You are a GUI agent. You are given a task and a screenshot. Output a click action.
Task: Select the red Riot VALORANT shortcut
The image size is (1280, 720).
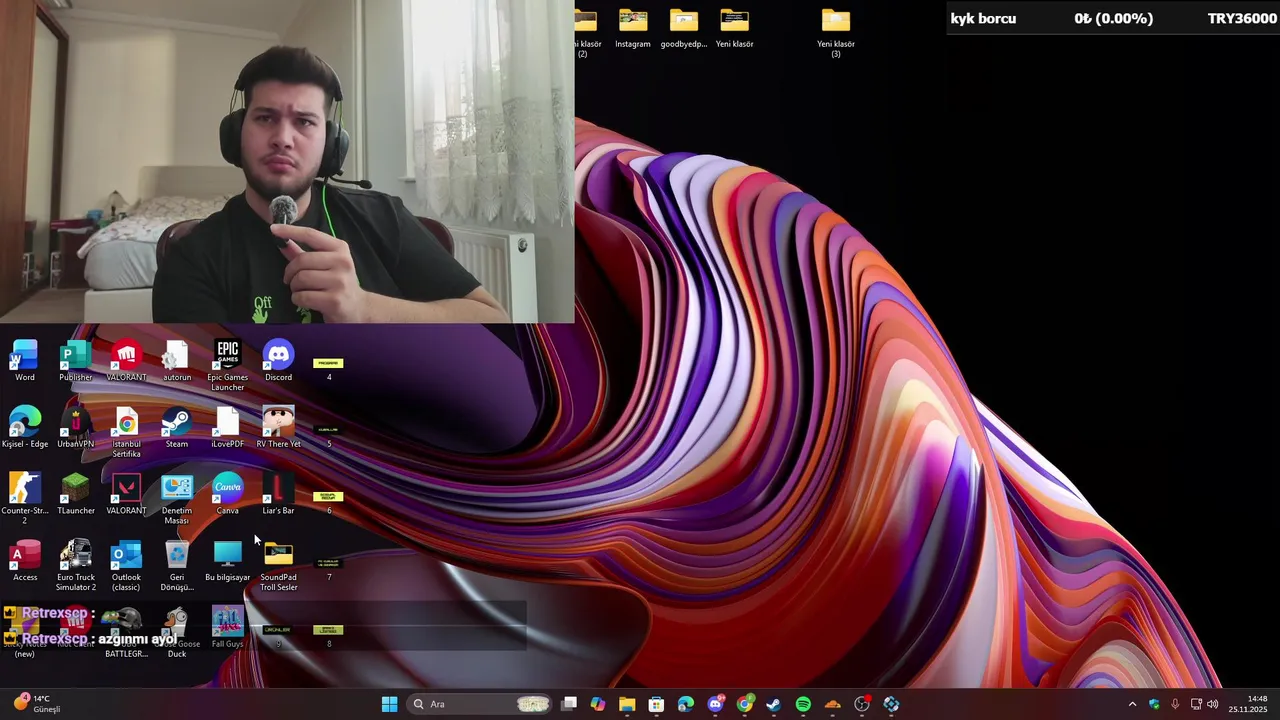pyautogui.click(x=126, y=360)
